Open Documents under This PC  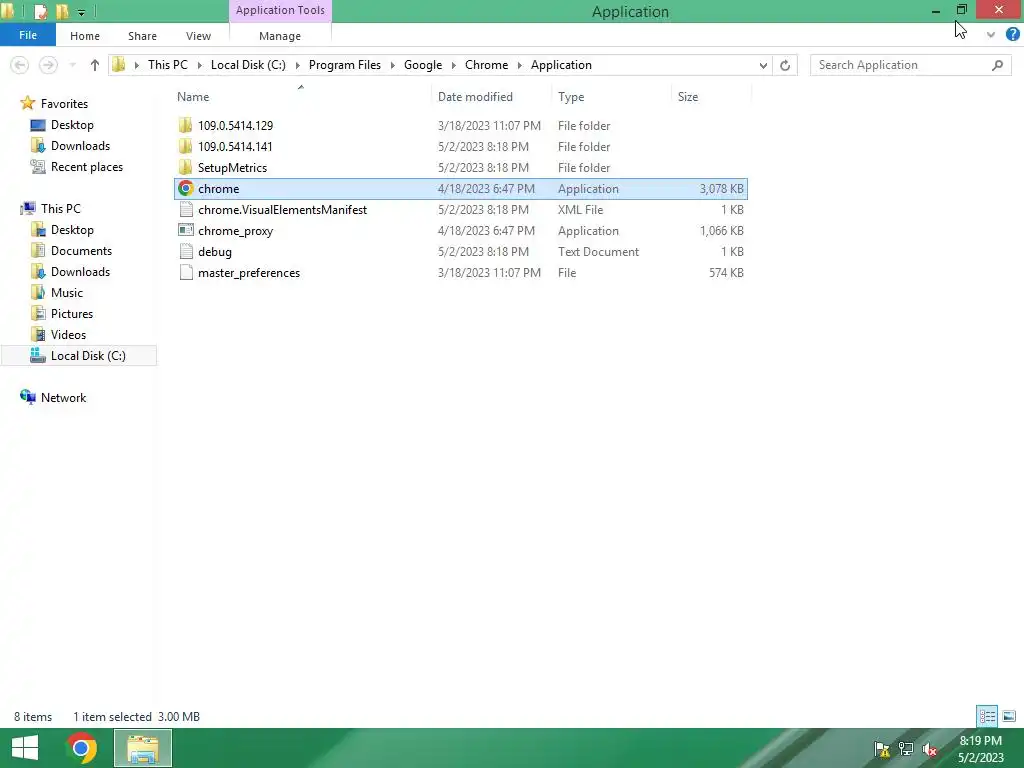(81, 251)
